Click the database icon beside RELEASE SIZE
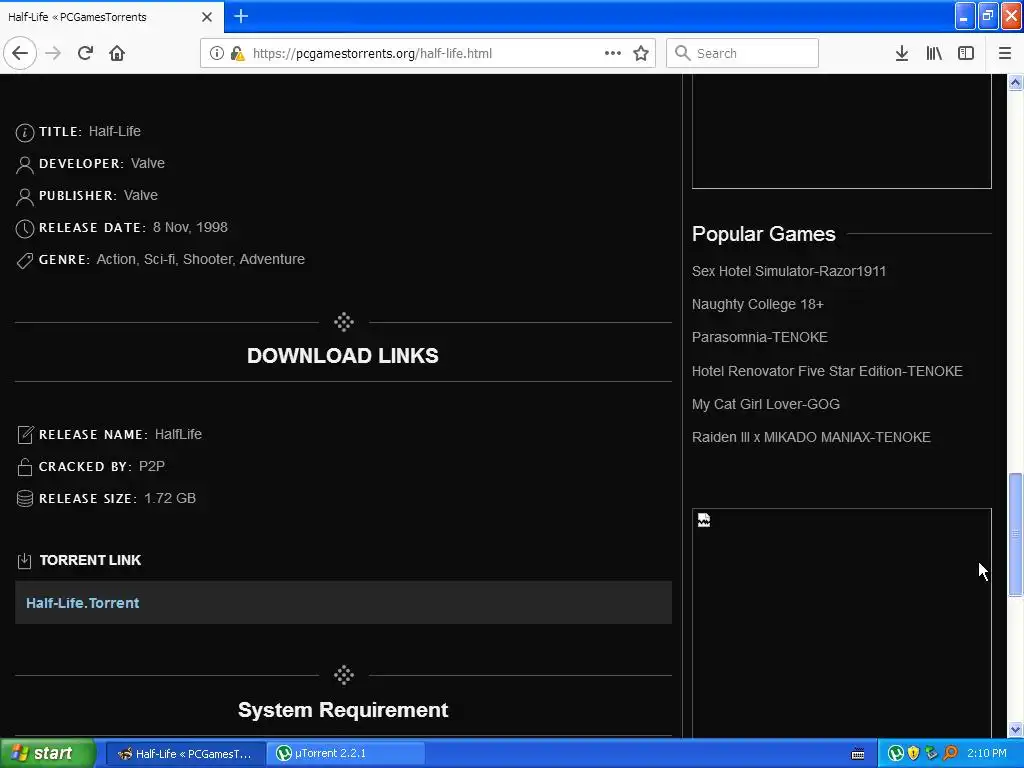The height and width of the screenshot is (768, 1024). coord(24,498)
